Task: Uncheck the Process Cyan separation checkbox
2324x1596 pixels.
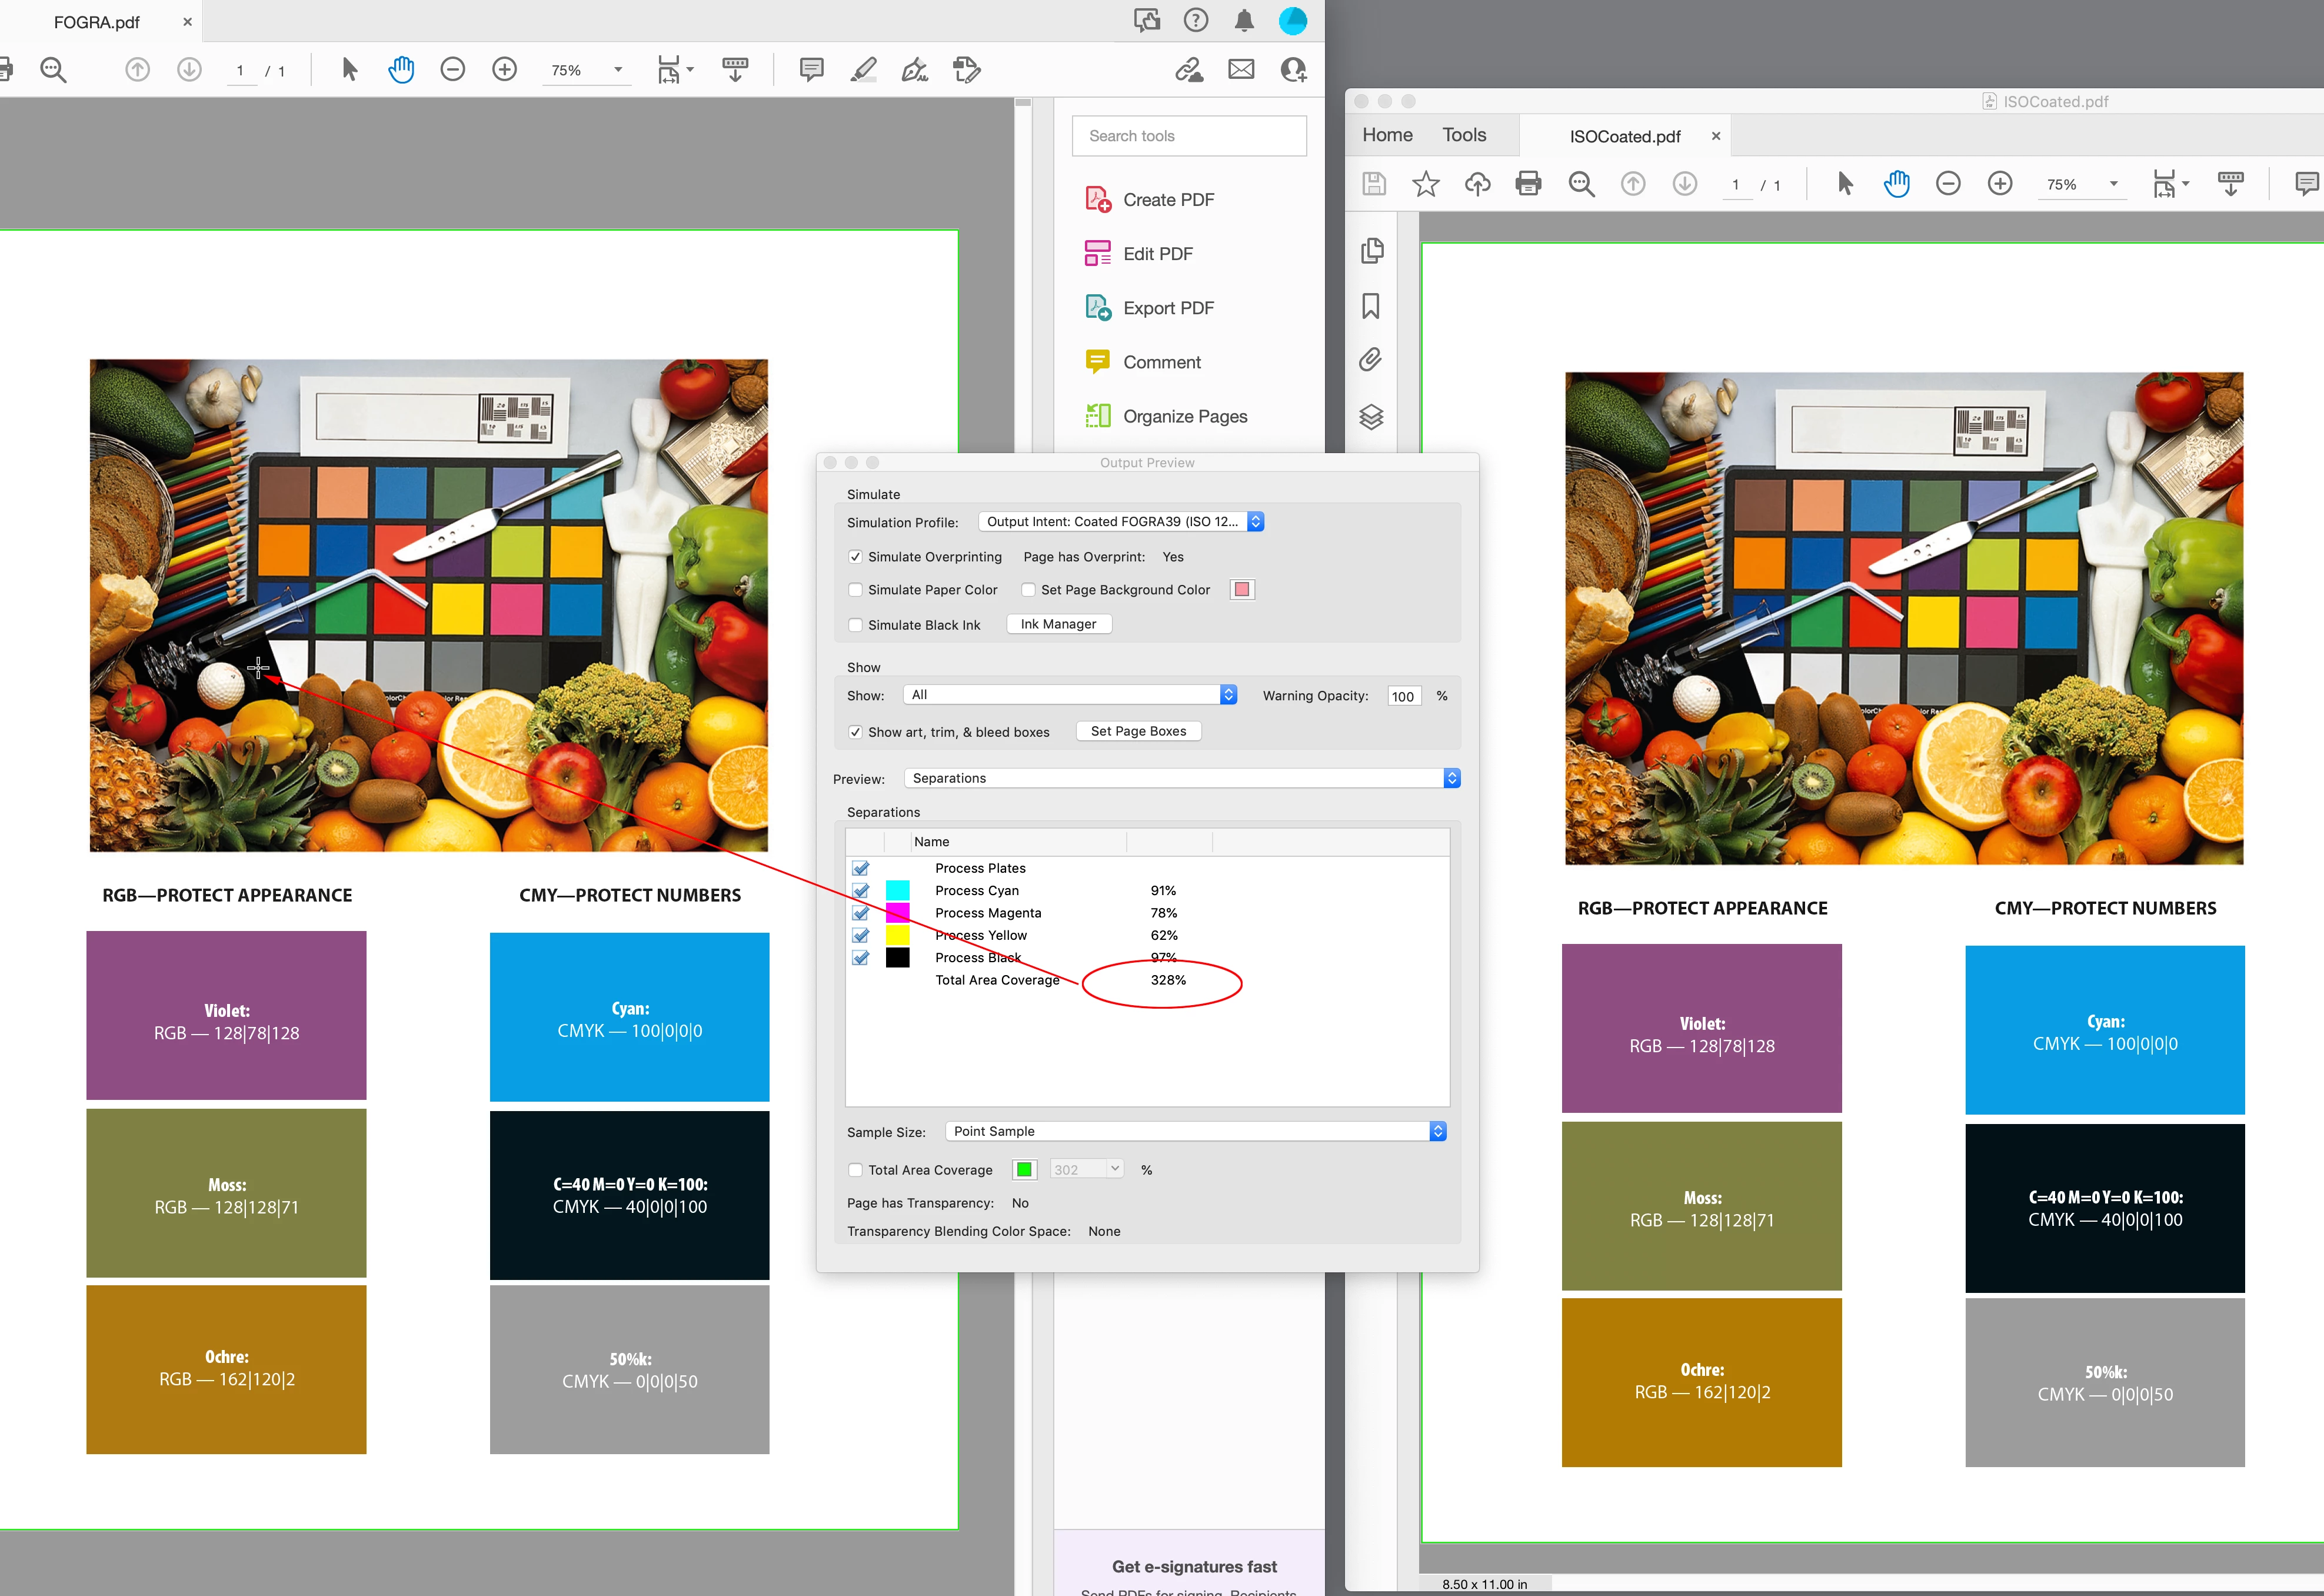Action: coord(860,890)
